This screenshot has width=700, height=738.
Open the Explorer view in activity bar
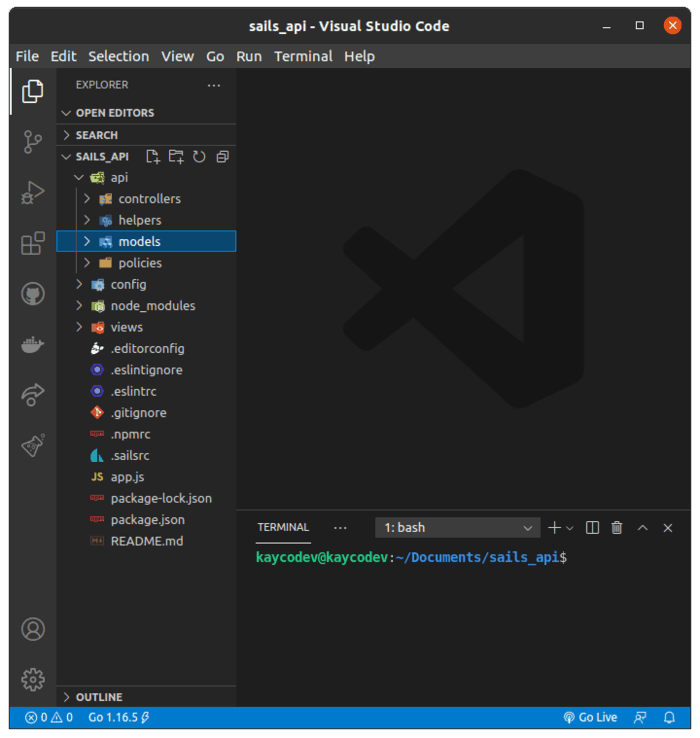(x=32, y=91)
